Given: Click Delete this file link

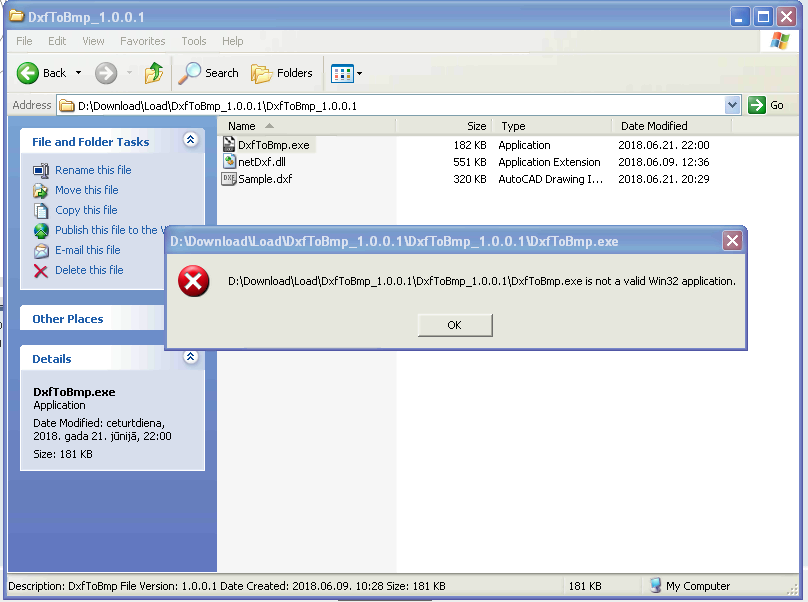Looking at the screenshot, I should (x=89, y=270).
